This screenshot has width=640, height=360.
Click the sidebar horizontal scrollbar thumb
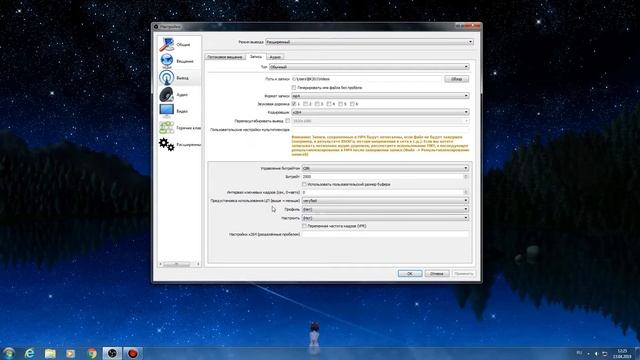tap(177, 264)
